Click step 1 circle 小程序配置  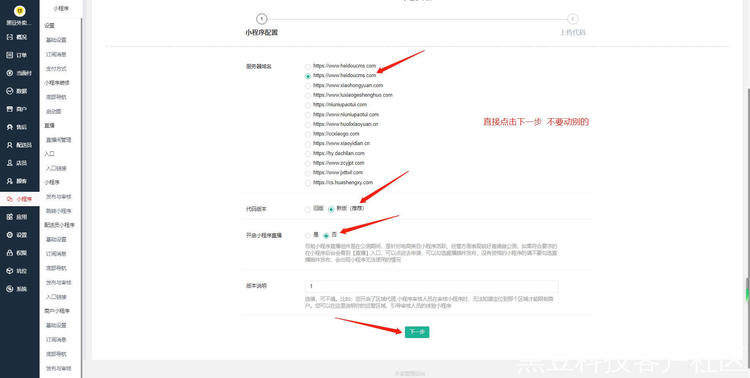click(262, 19)
